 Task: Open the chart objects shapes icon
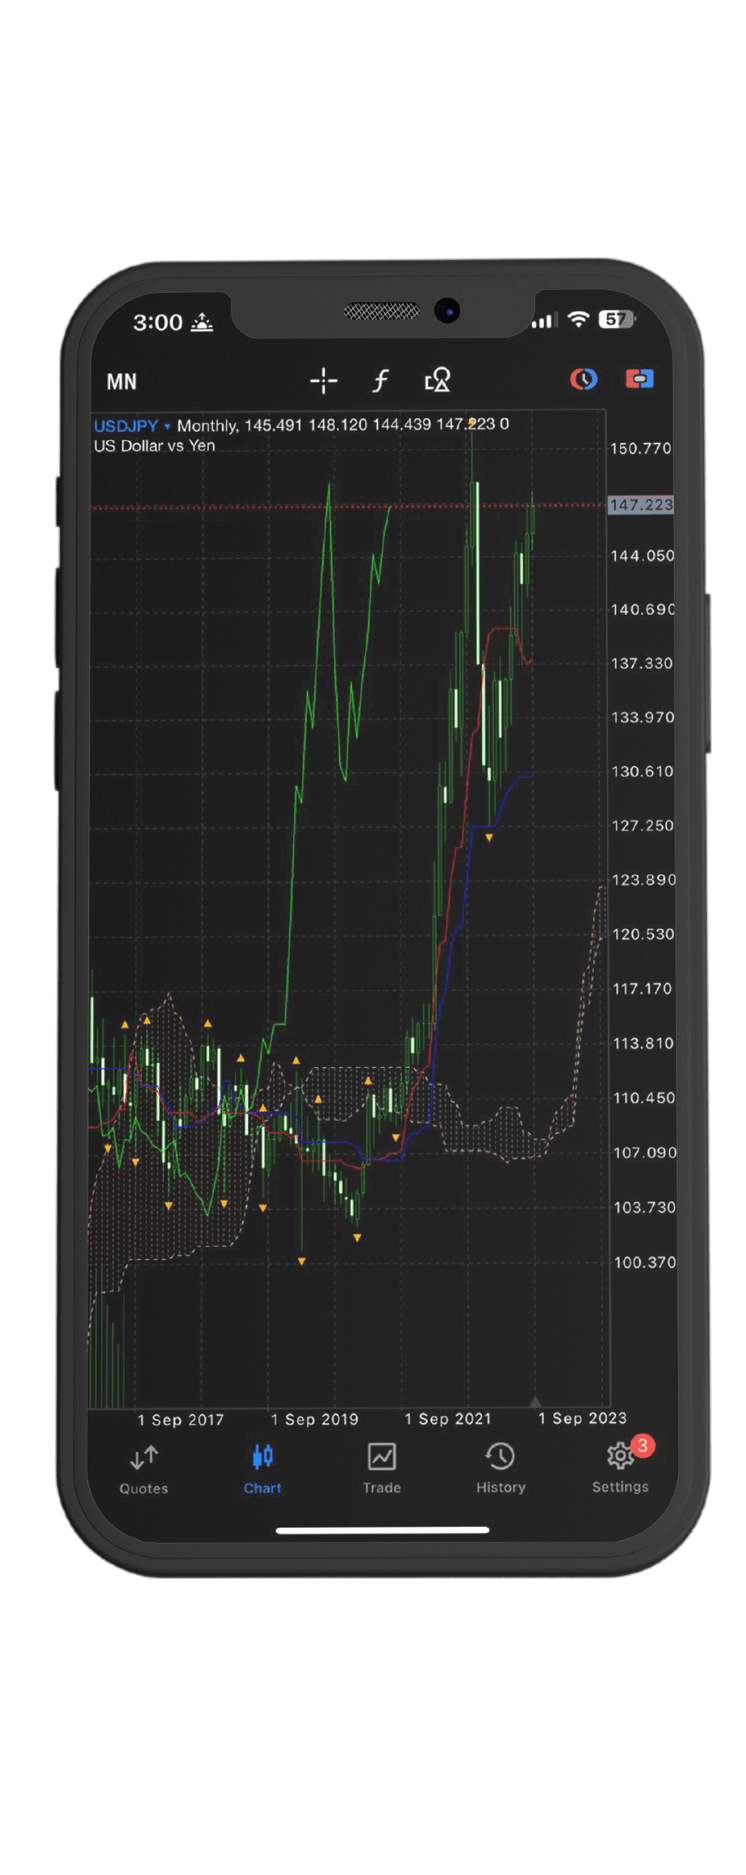pyautogui.click(x=437, y=380)
